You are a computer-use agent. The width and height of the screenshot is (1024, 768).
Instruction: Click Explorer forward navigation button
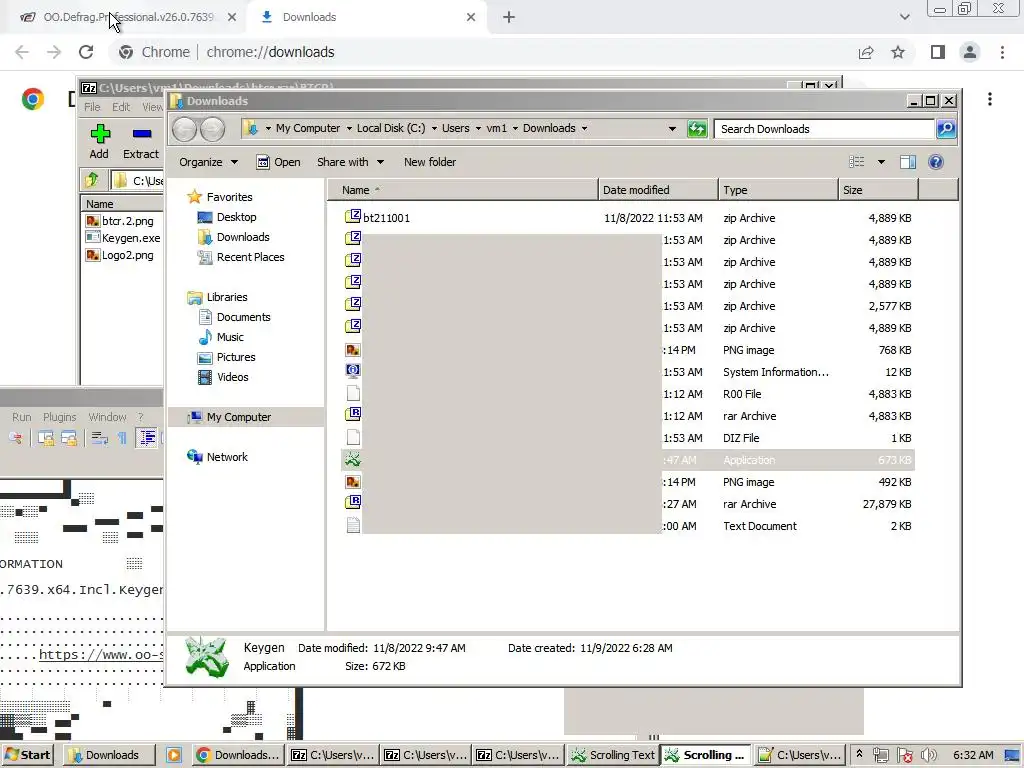pos(212,129)
